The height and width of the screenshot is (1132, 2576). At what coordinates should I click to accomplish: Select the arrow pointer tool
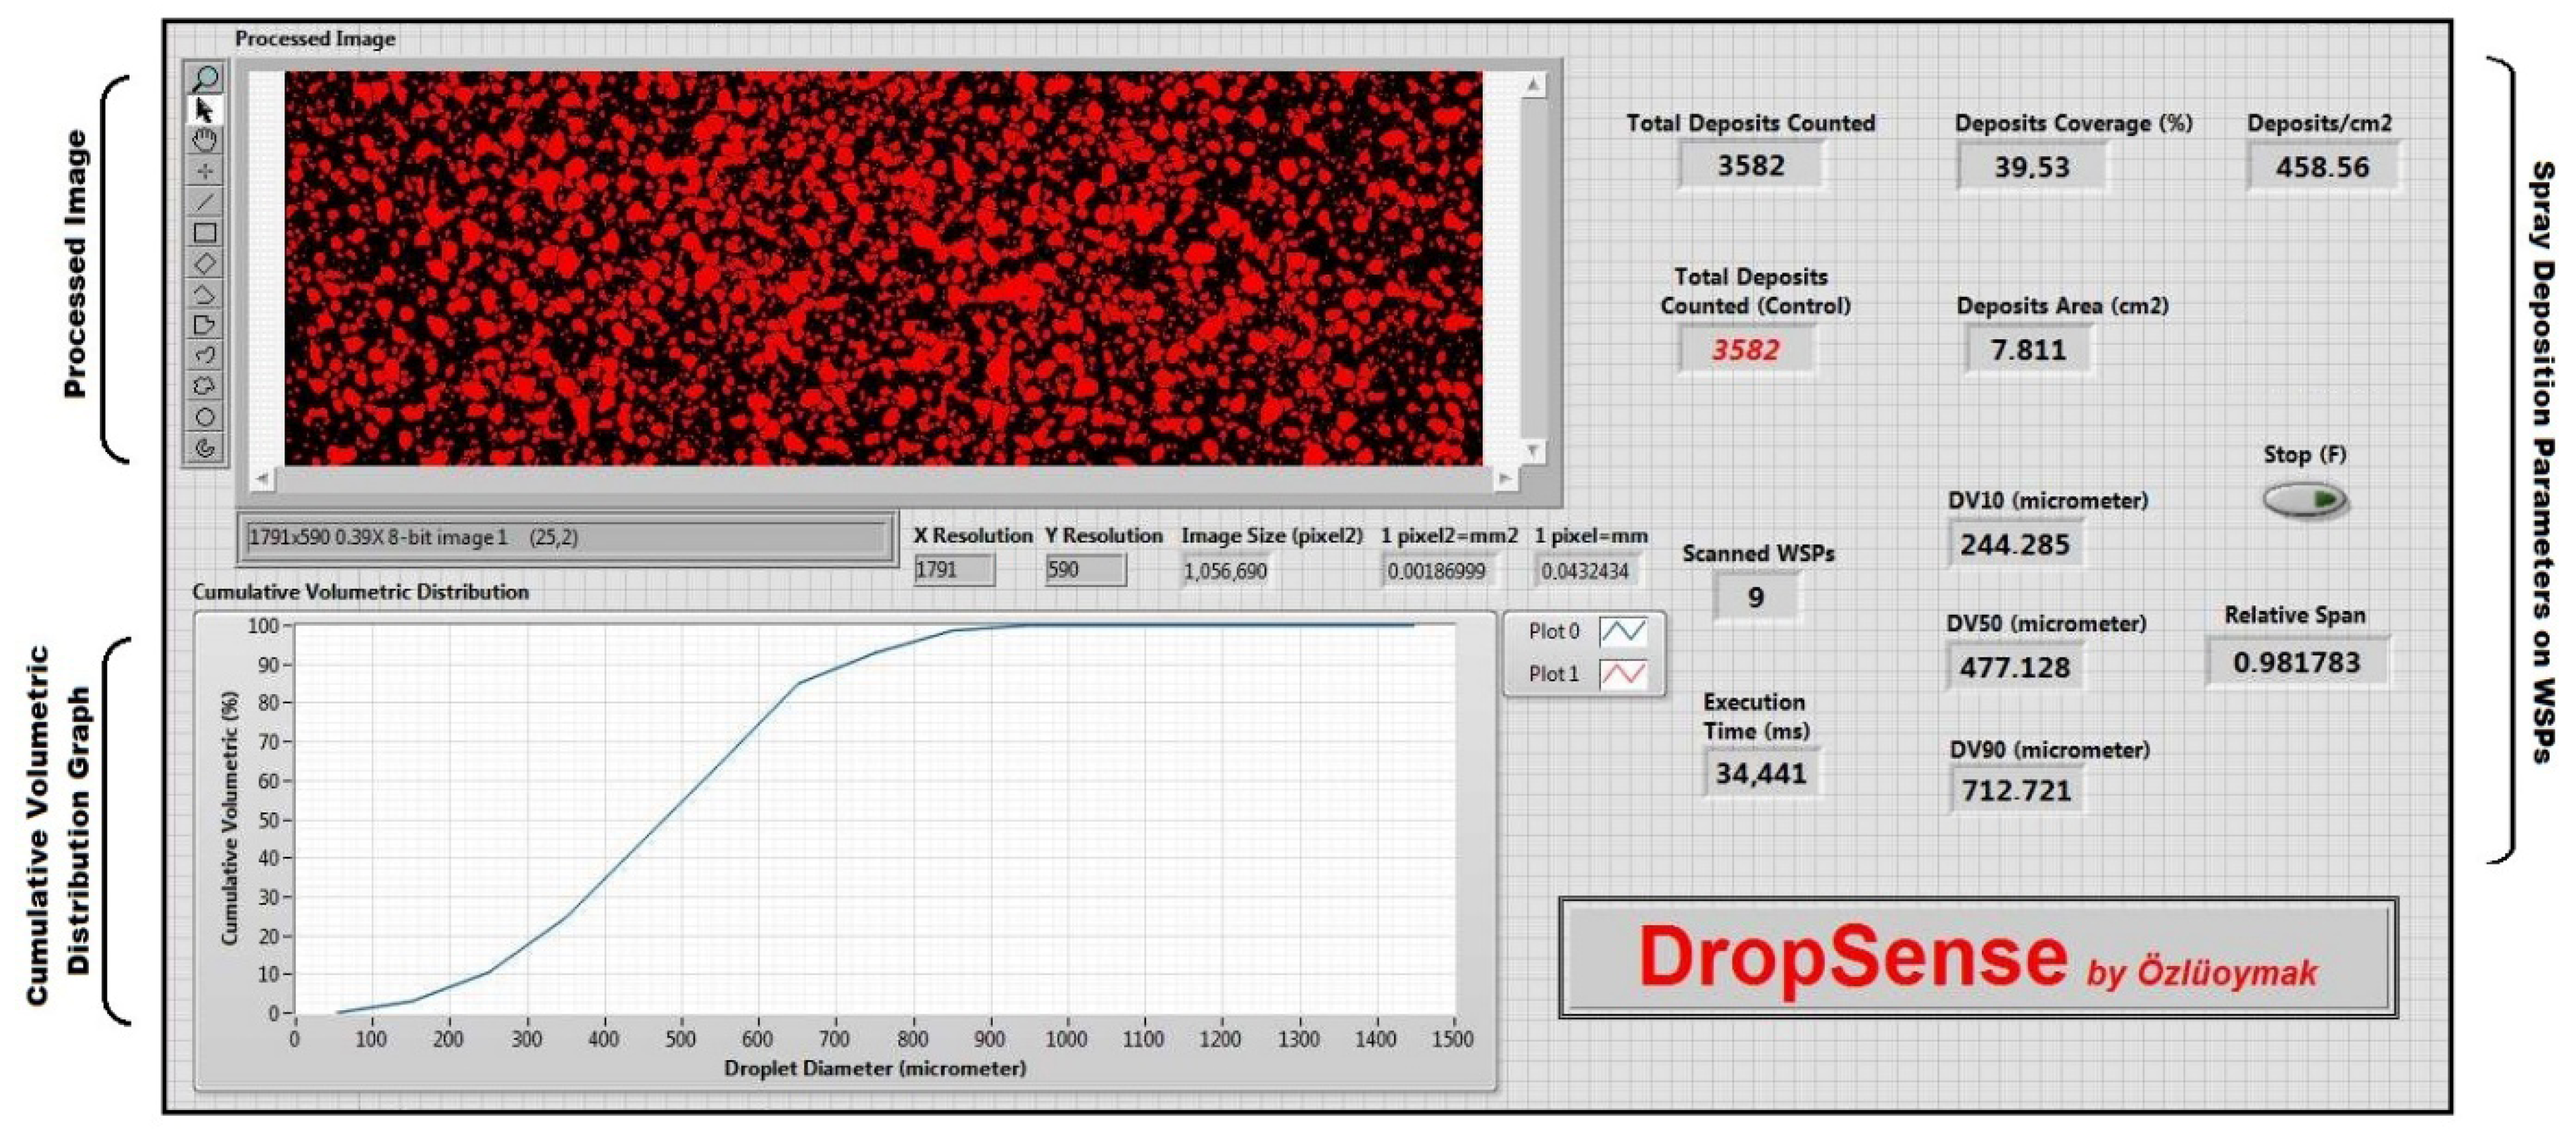(x=205, y=109)
